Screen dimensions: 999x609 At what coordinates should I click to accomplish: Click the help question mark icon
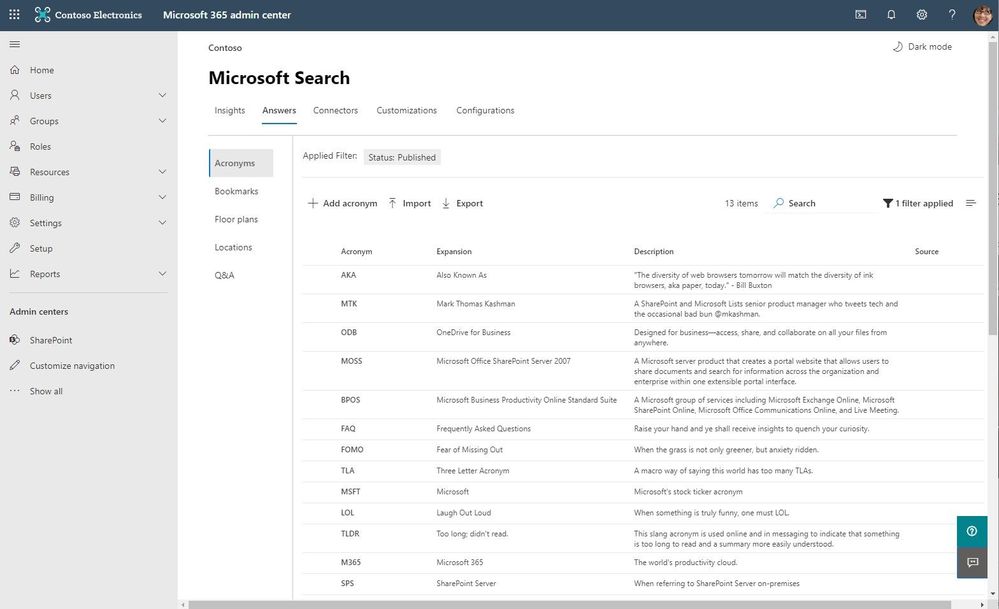coord(952,15)
